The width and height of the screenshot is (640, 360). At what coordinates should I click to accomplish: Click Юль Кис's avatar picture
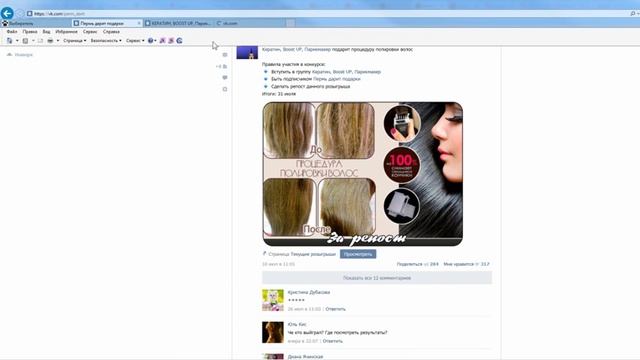coord(273,332)
